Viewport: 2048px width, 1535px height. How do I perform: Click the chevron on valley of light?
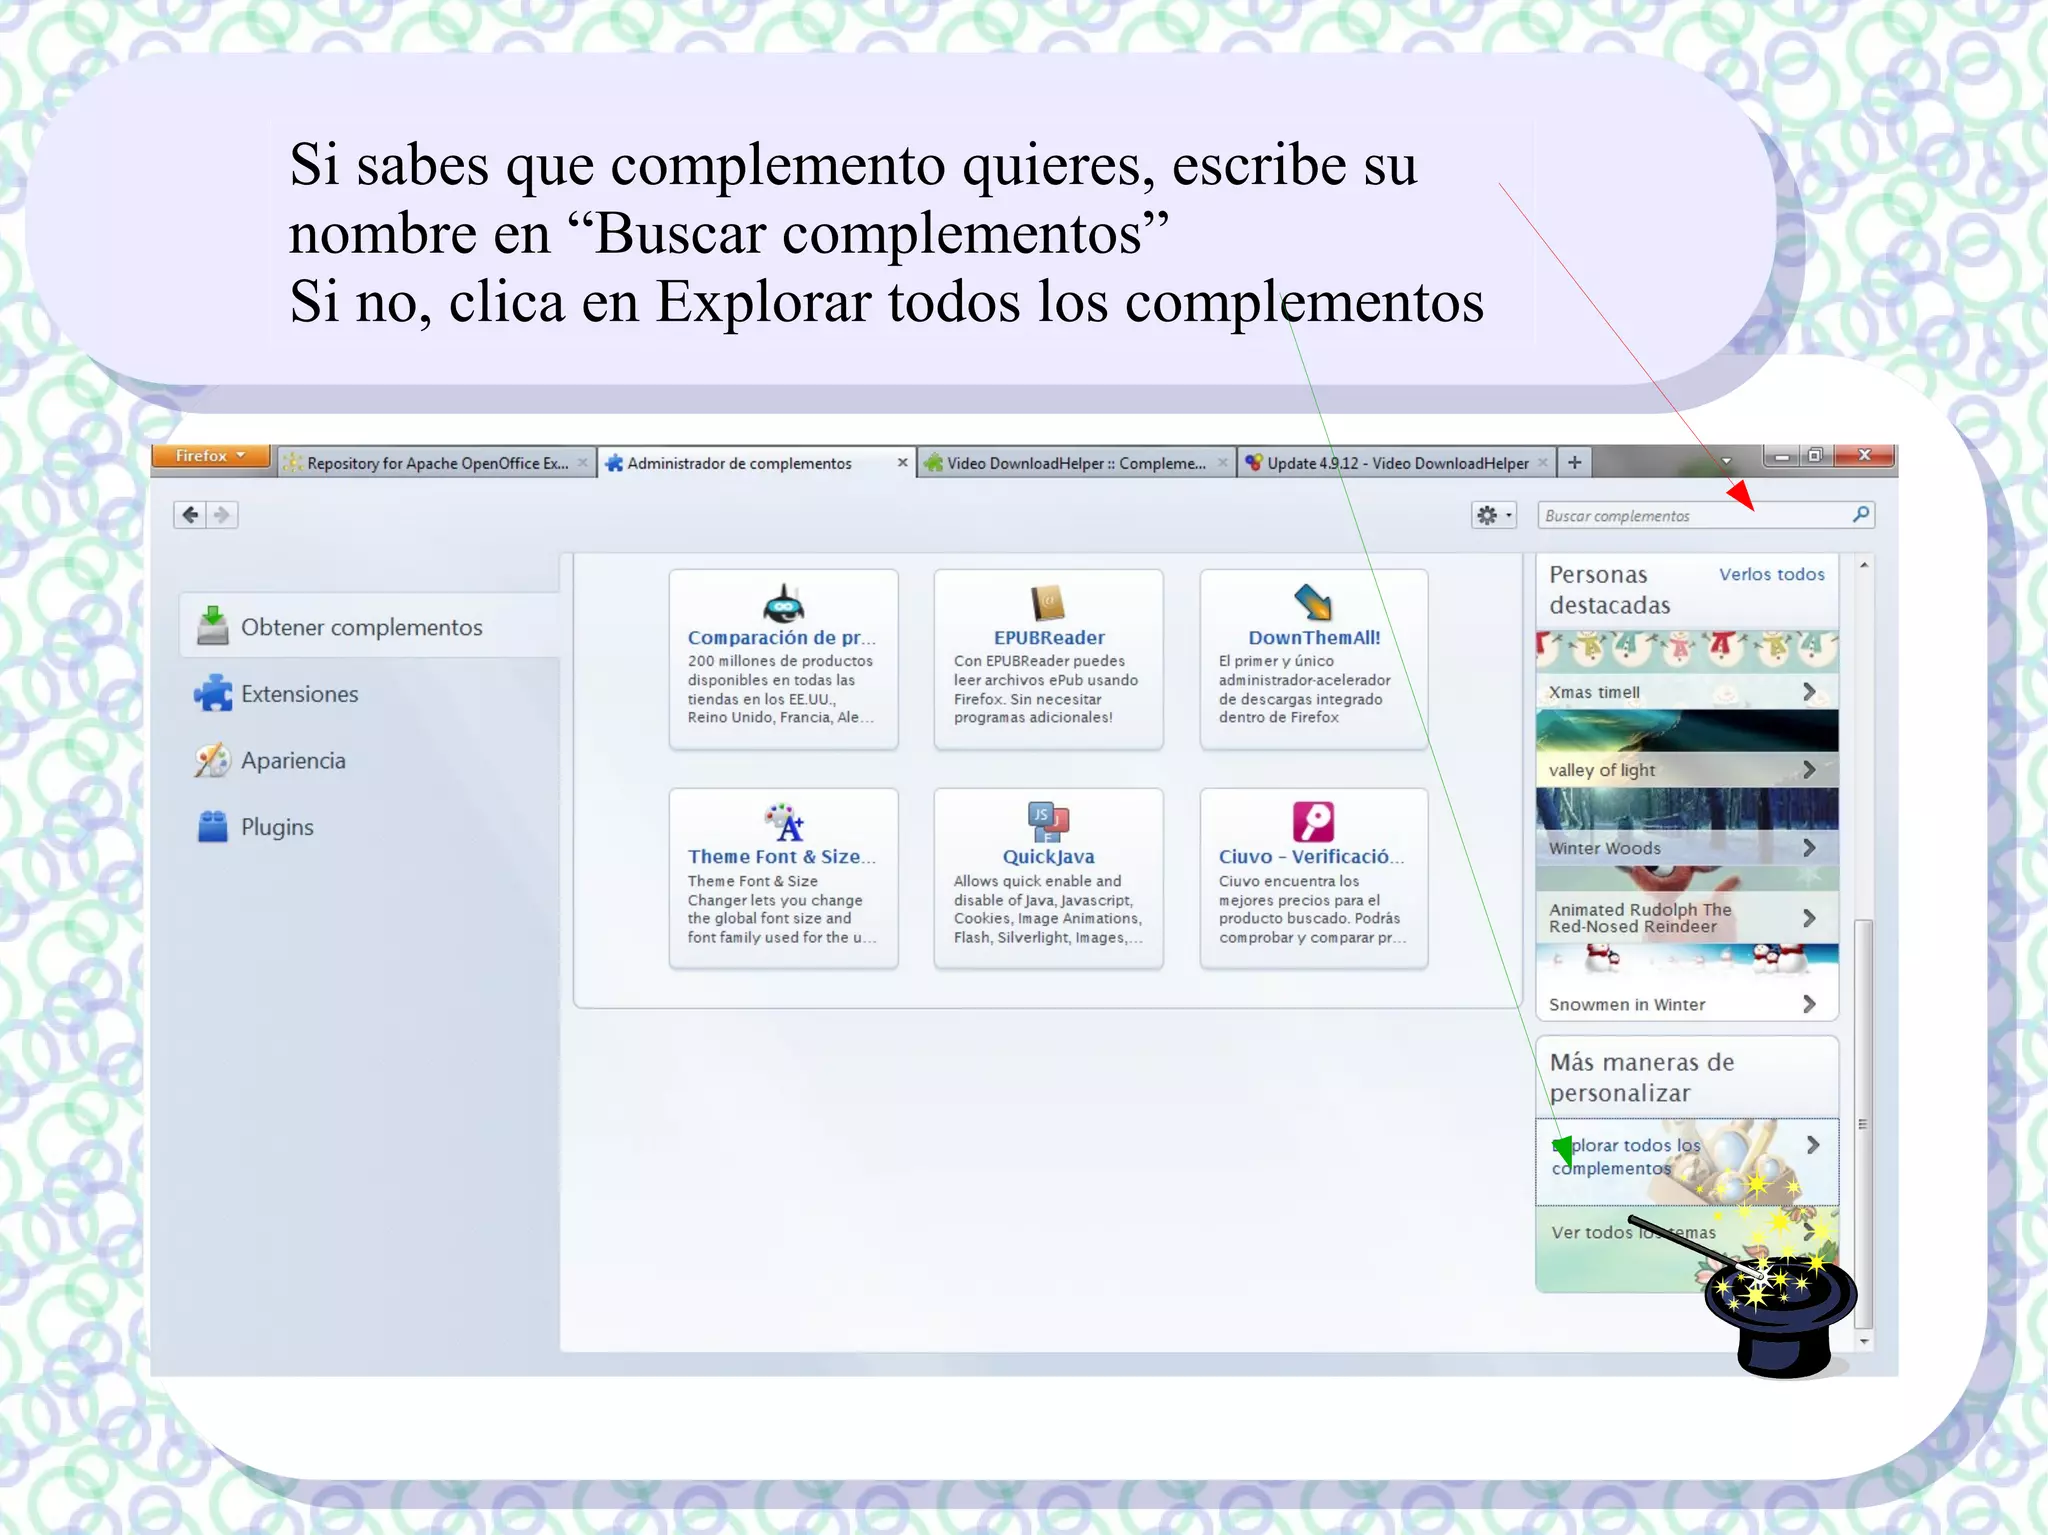point(1809,769)
